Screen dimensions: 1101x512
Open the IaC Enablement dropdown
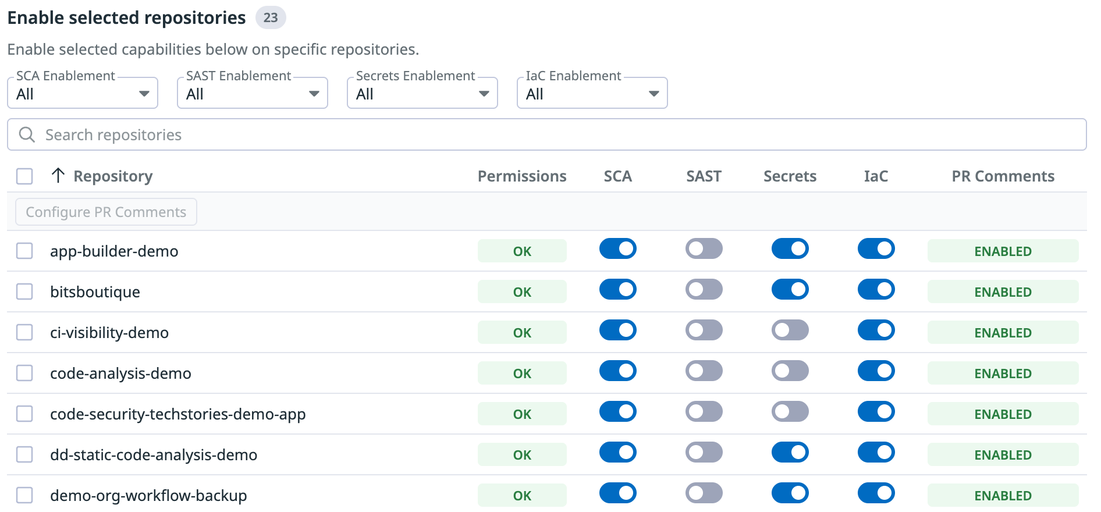coord(593,93)
